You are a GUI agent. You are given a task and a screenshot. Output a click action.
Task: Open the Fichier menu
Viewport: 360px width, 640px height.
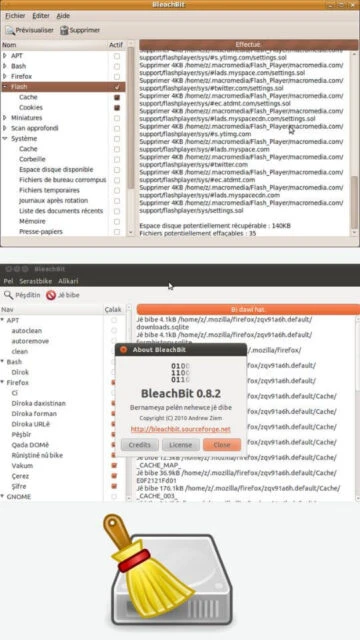15,16
